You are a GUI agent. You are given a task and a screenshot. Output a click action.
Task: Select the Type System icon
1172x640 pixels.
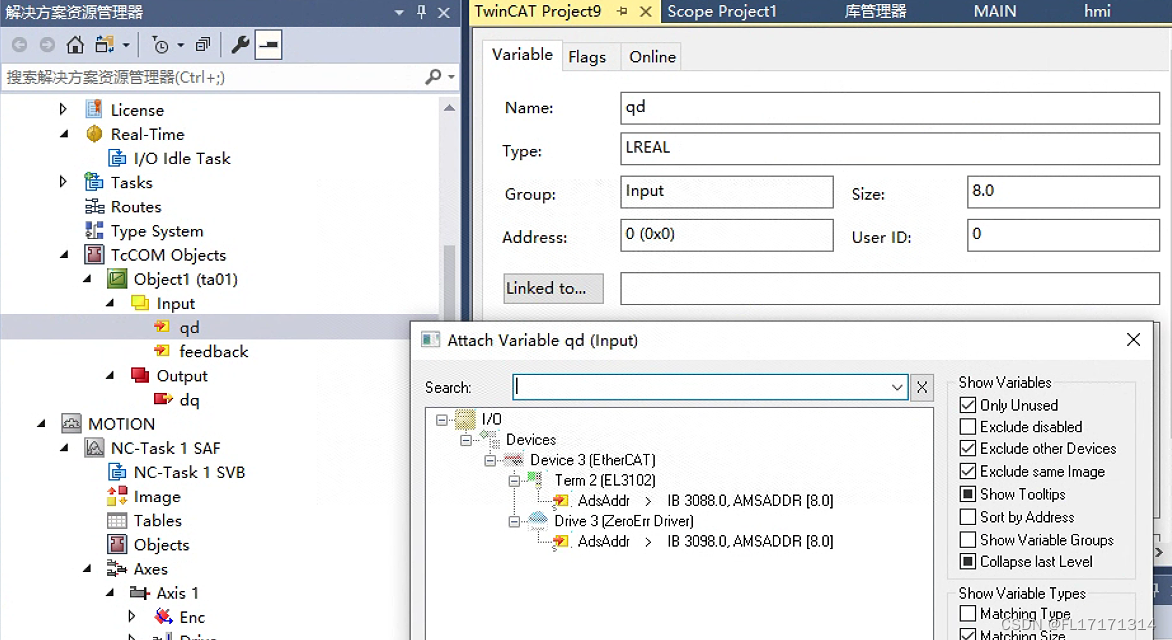(94, 230)
